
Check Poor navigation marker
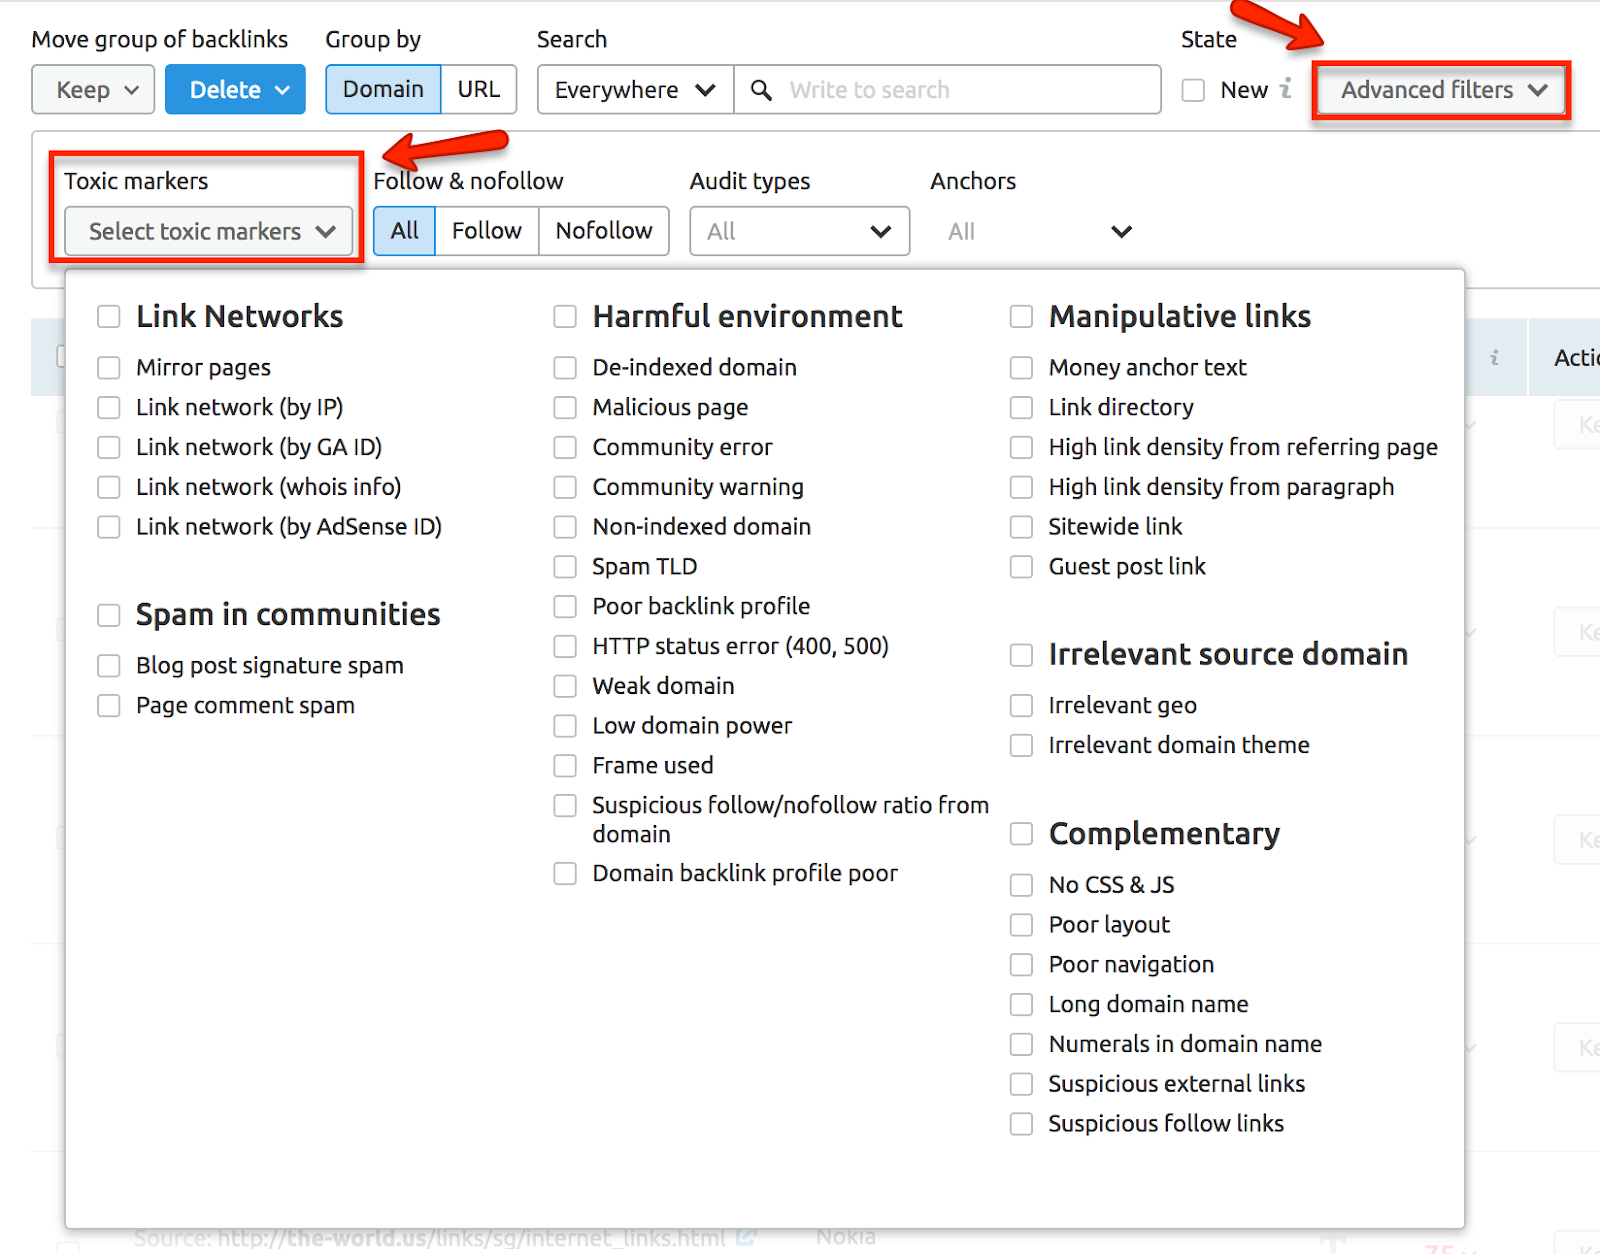1021,965
